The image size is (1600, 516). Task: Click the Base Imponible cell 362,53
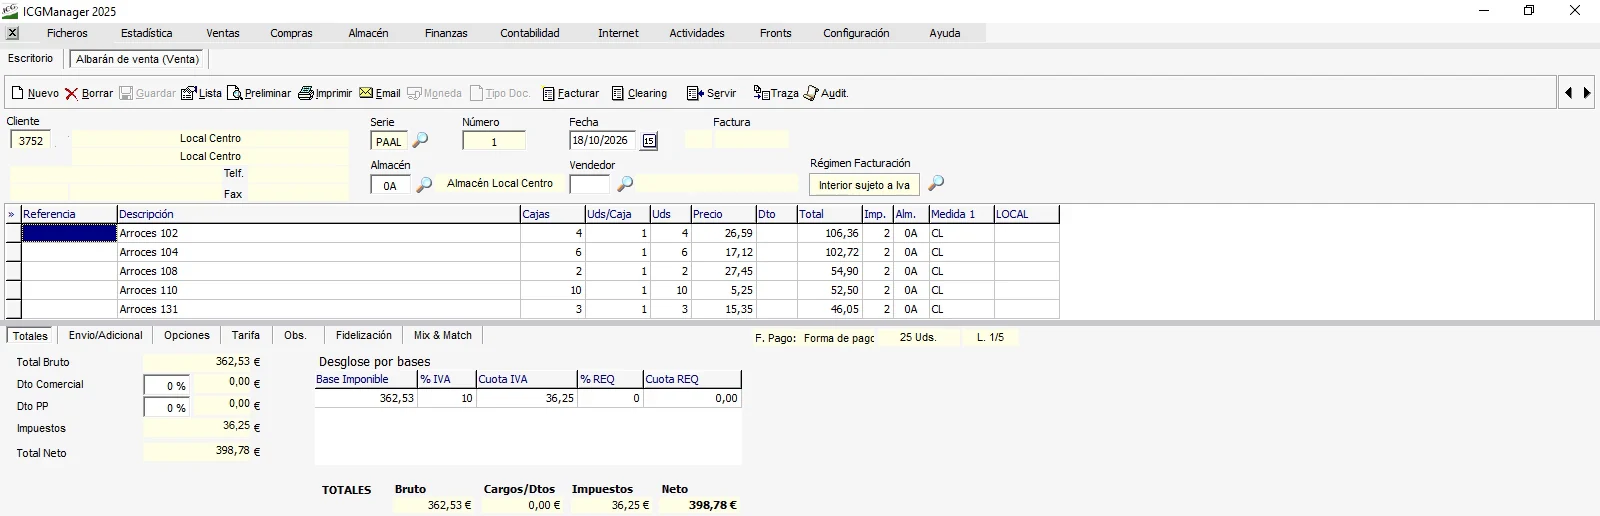tap(366, 398)
